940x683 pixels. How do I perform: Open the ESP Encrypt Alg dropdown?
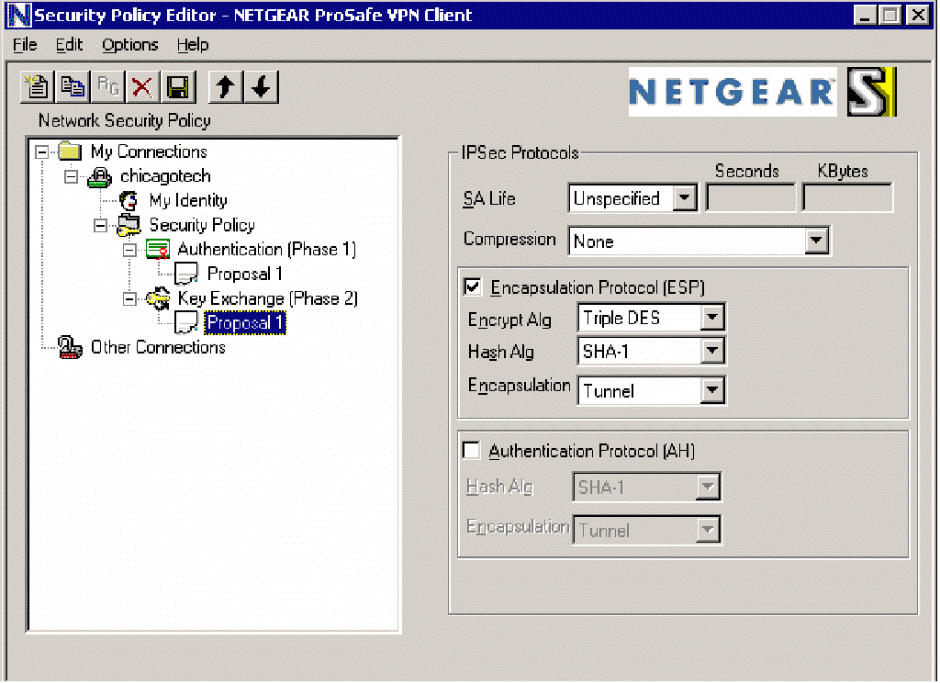(712, 317)
